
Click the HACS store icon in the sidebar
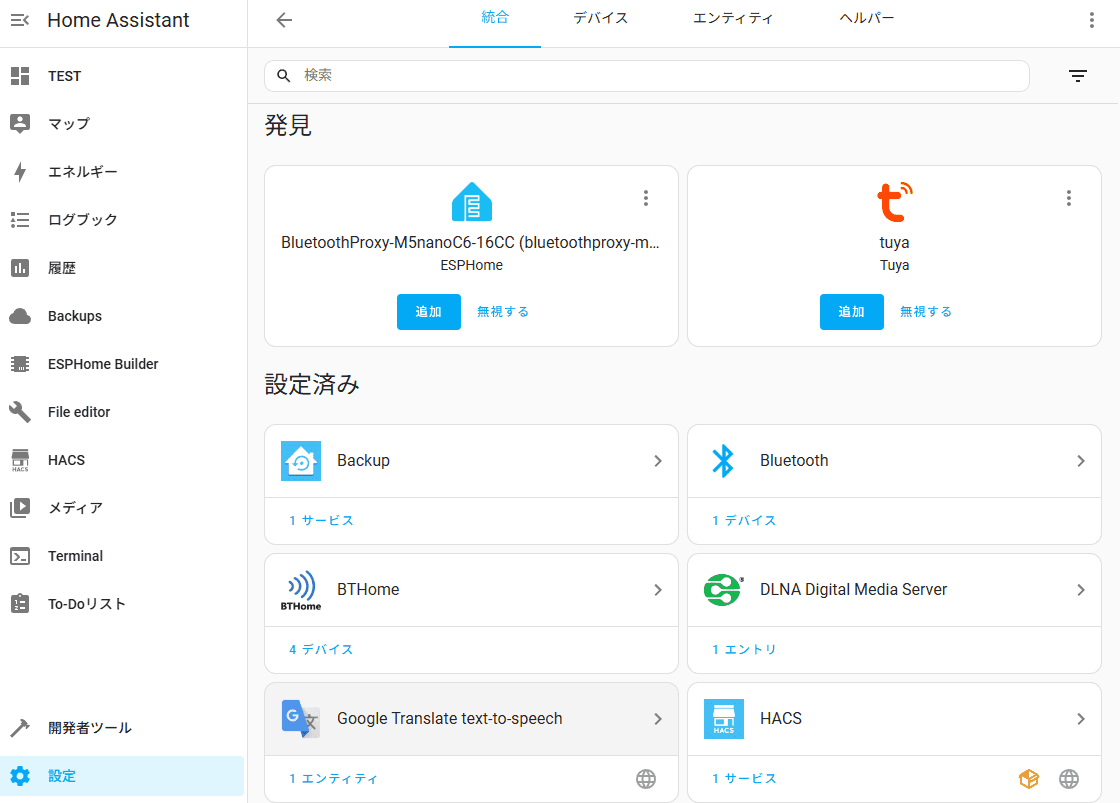(x=20, y=460)
